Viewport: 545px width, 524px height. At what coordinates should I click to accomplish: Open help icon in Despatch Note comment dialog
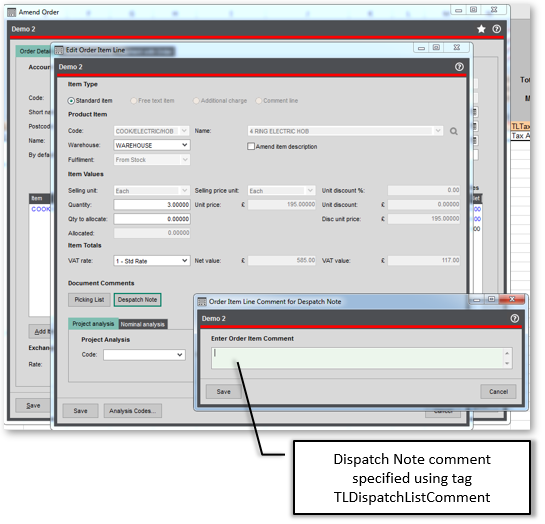point(515,318)
